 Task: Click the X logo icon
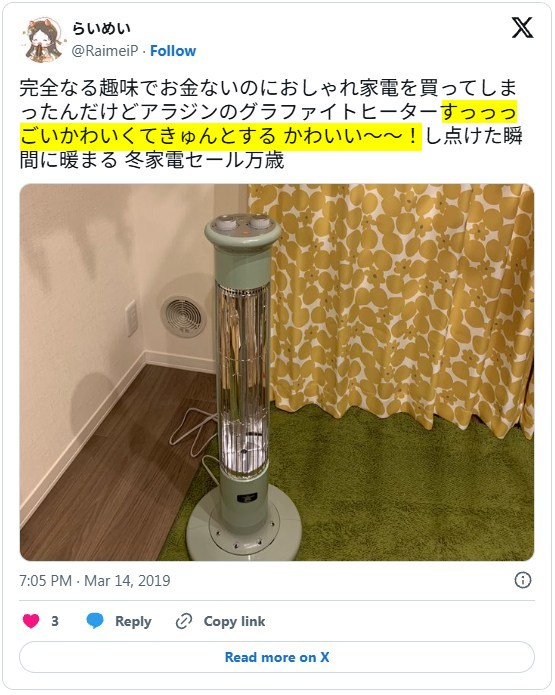click(x=523, y=28)
